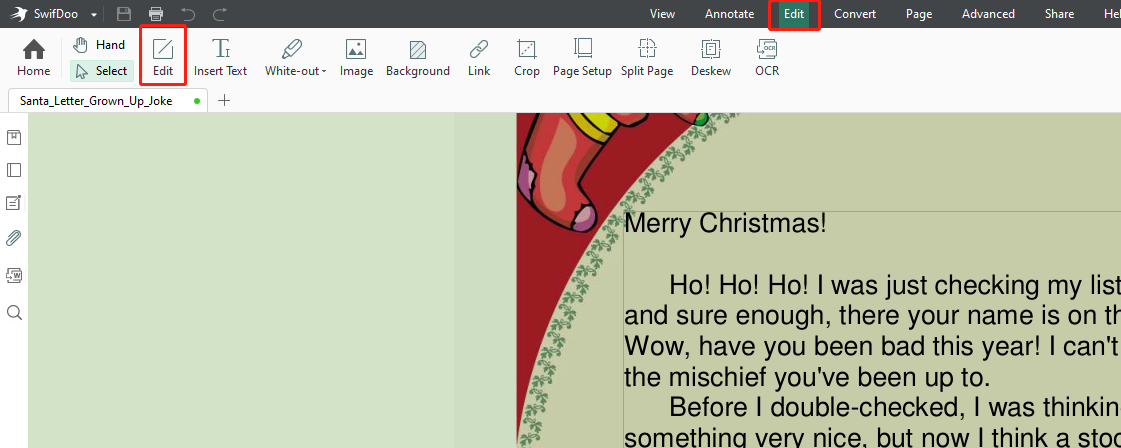Click the Split Page tool
This screenshot has width=1121, height=448.
647,58
